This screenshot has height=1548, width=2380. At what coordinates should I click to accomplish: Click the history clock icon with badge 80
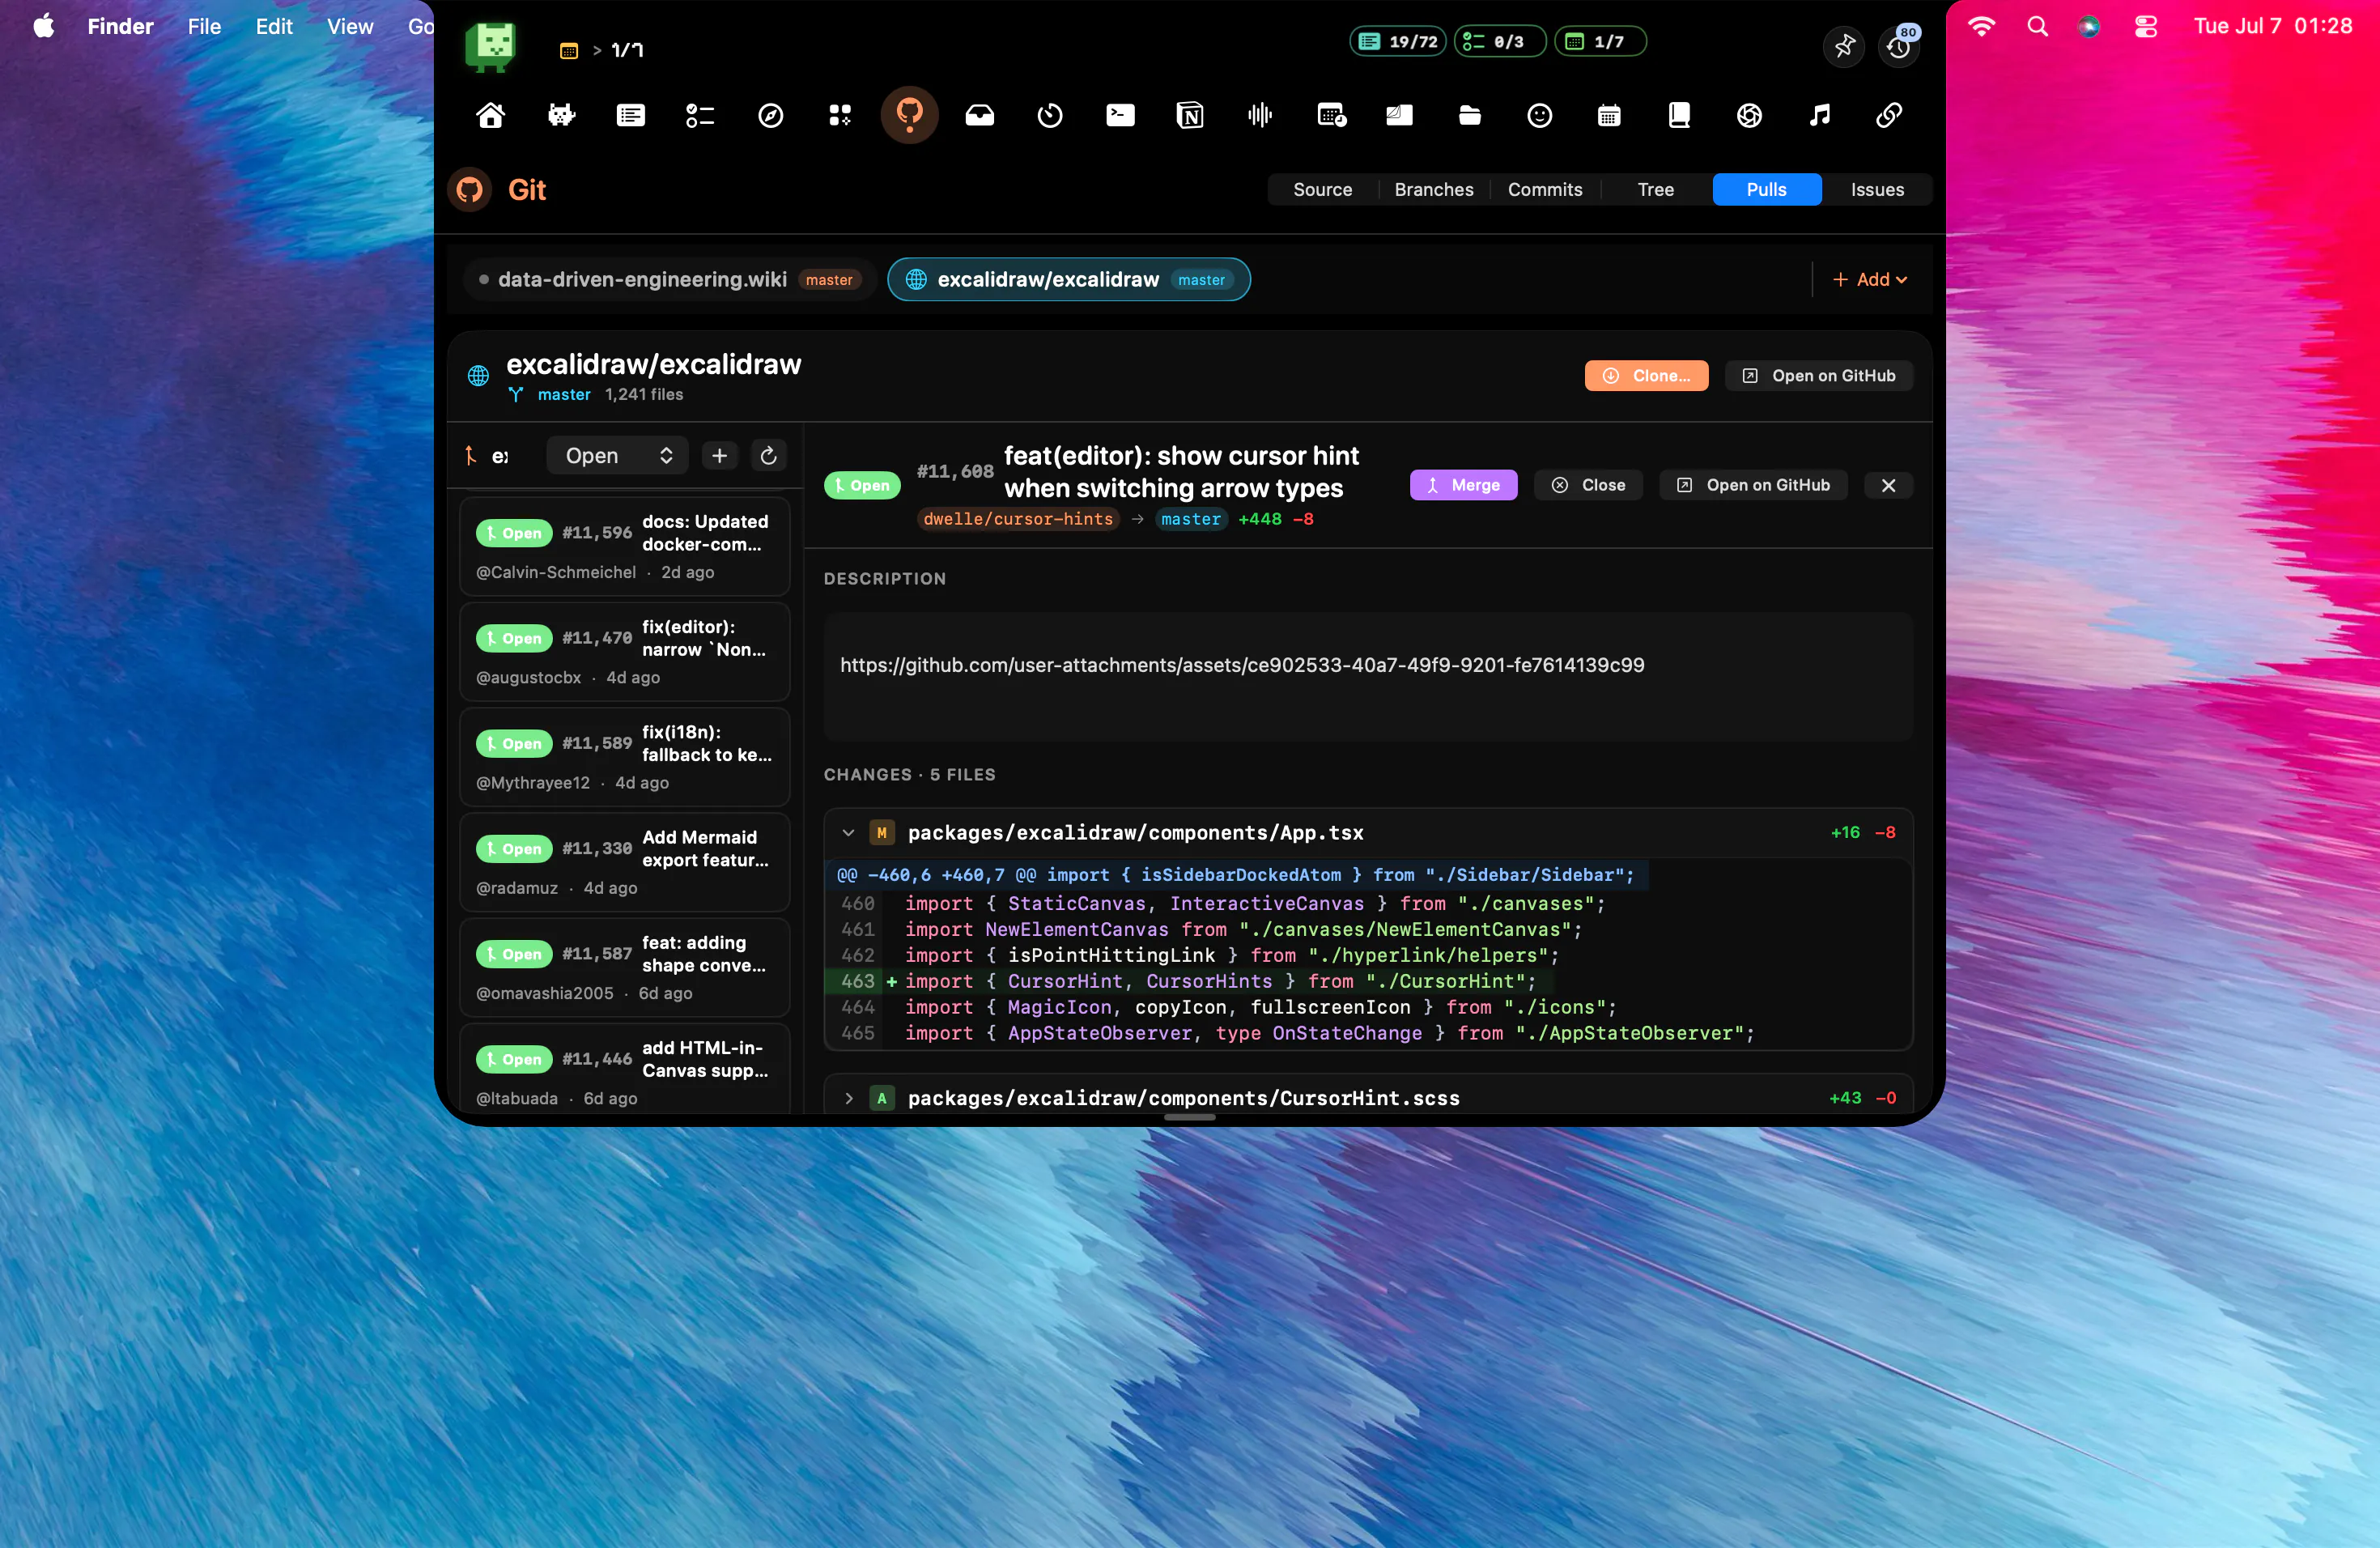[x=1898, y=46]
